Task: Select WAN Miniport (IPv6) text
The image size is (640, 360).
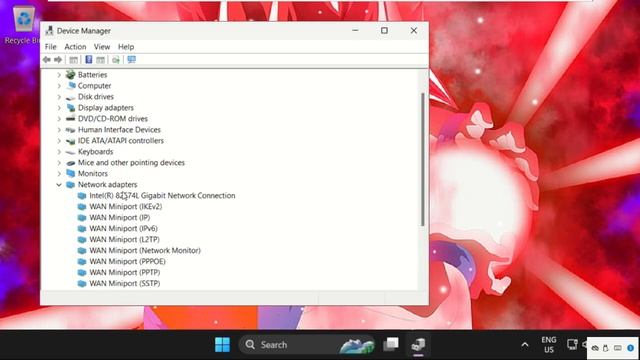Action: point(123,229)
